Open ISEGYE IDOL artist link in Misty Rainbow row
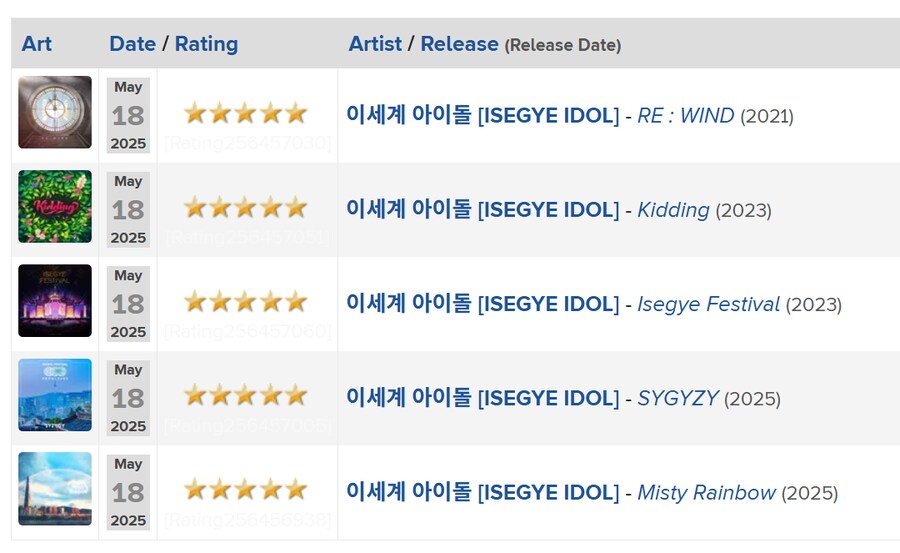Image resolution: width=900 pixels, height=553 pixels. point(483,492)
